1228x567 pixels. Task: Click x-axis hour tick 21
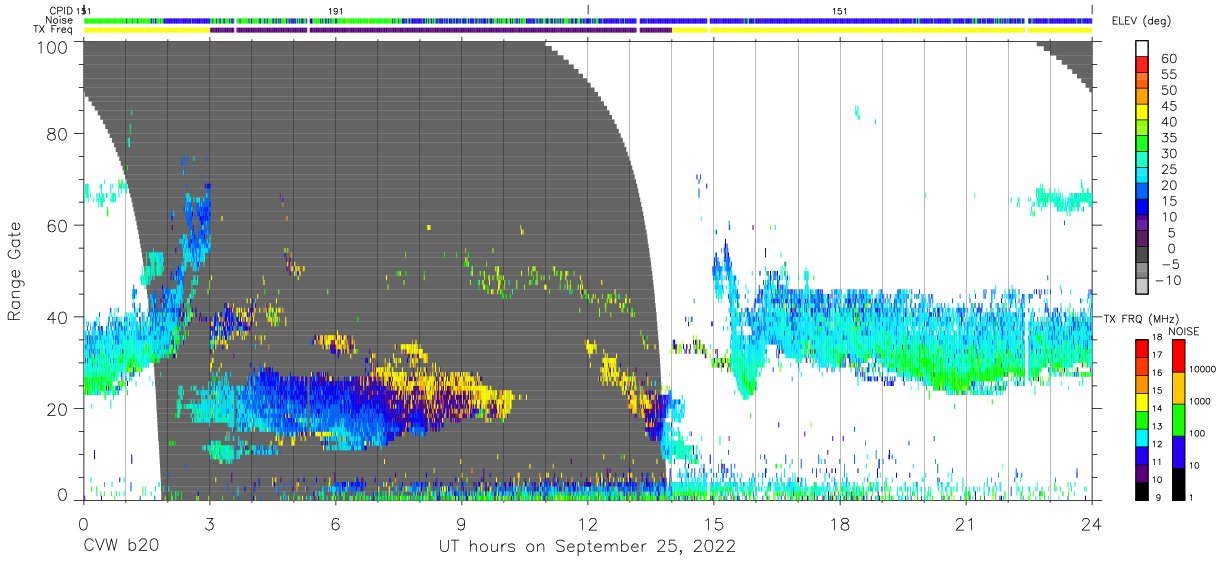966,524
